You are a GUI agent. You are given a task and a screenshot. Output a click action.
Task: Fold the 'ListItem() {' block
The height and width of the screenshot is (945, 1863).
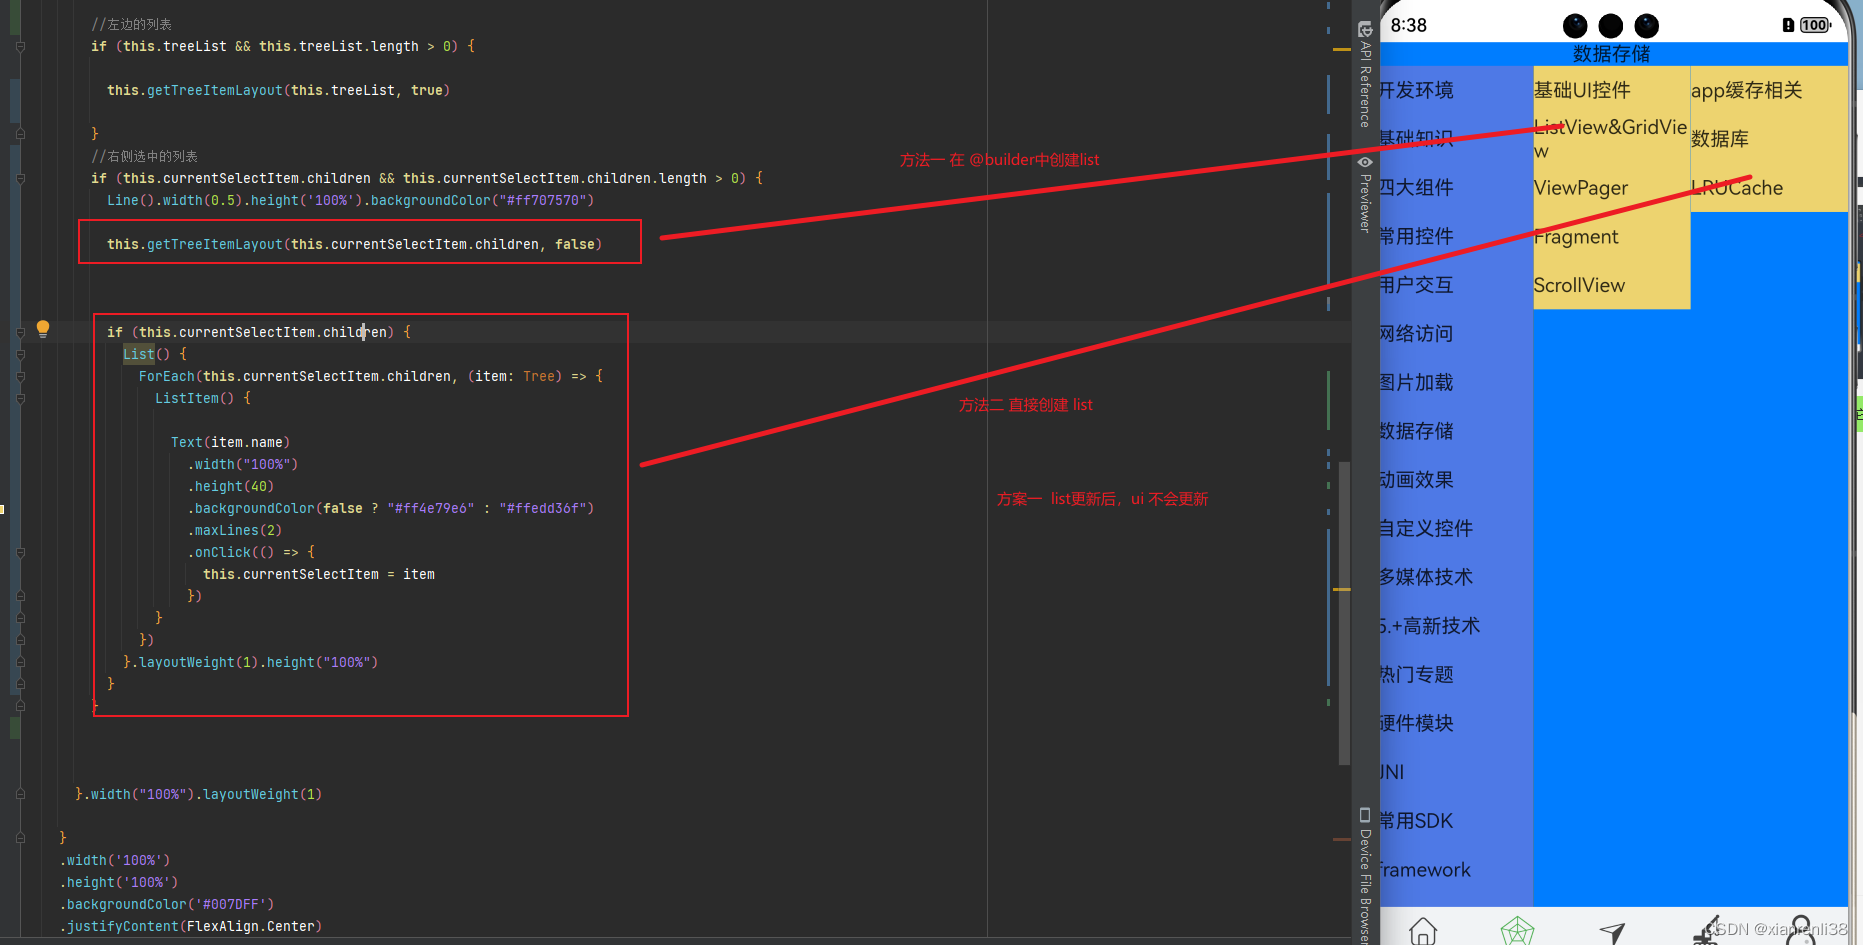(20, 398)
